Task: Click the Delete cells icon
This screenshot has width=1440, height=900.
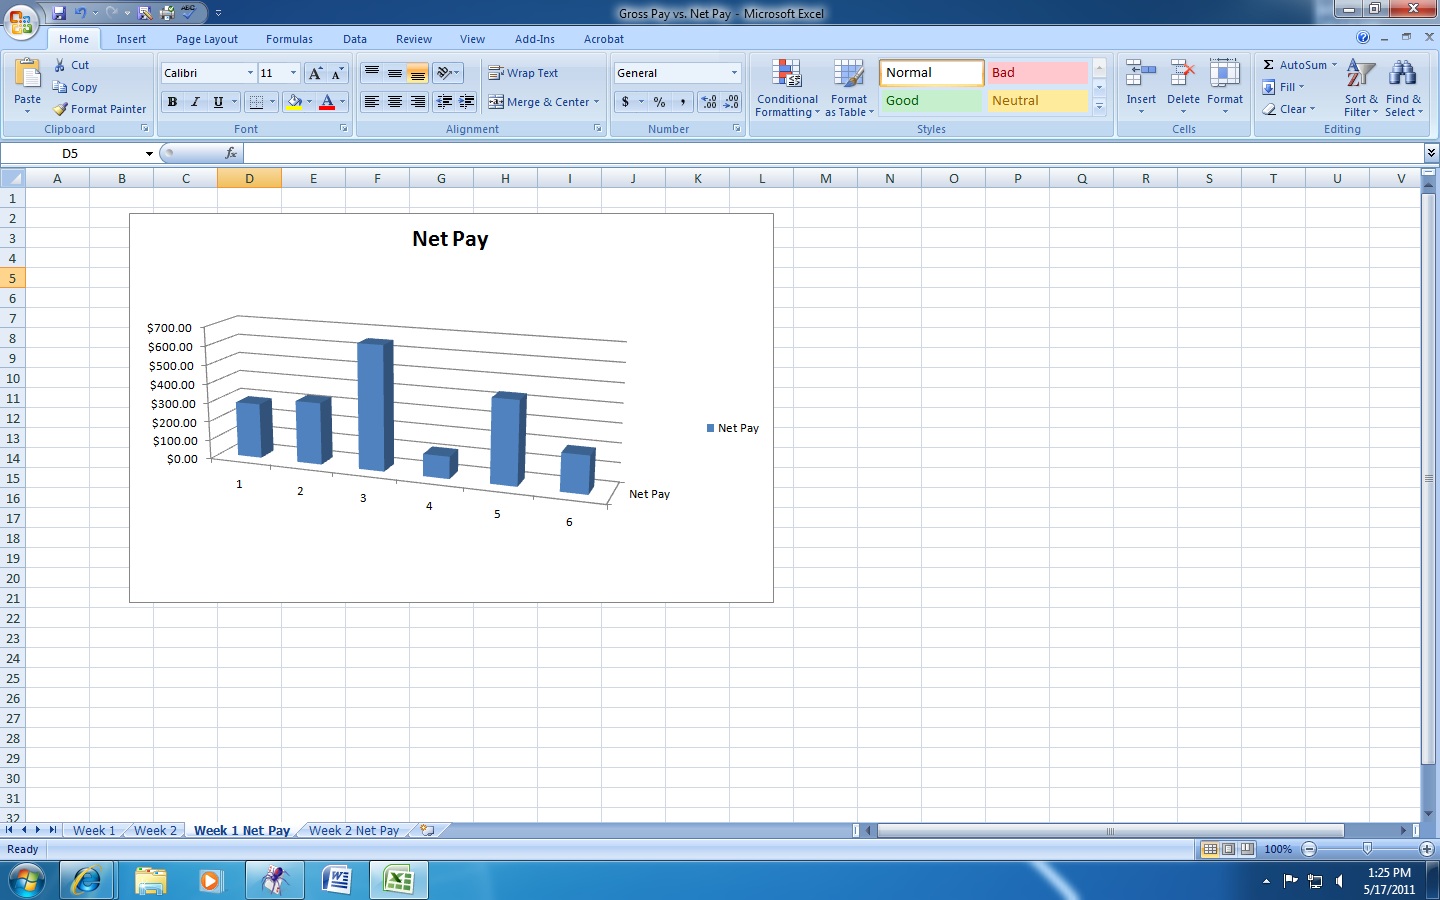Action: click(1183, 74)
